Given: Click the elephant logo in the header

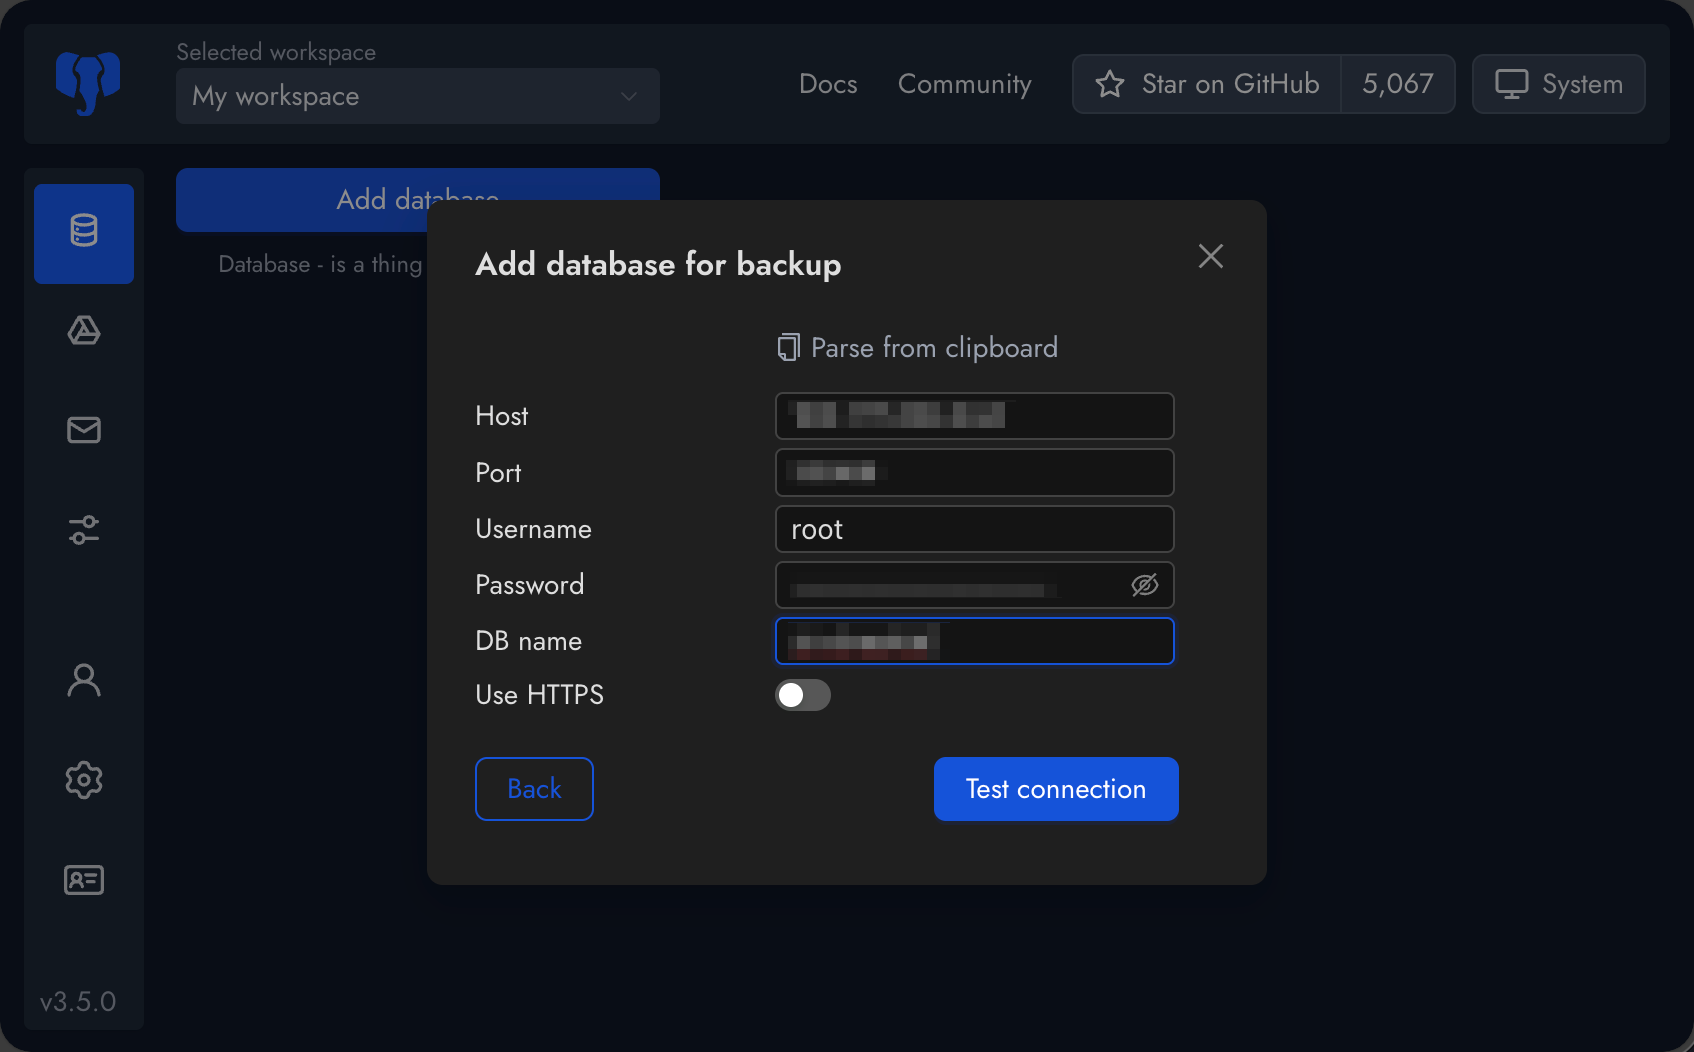Looking at the screenshot, I should point(88,84).
